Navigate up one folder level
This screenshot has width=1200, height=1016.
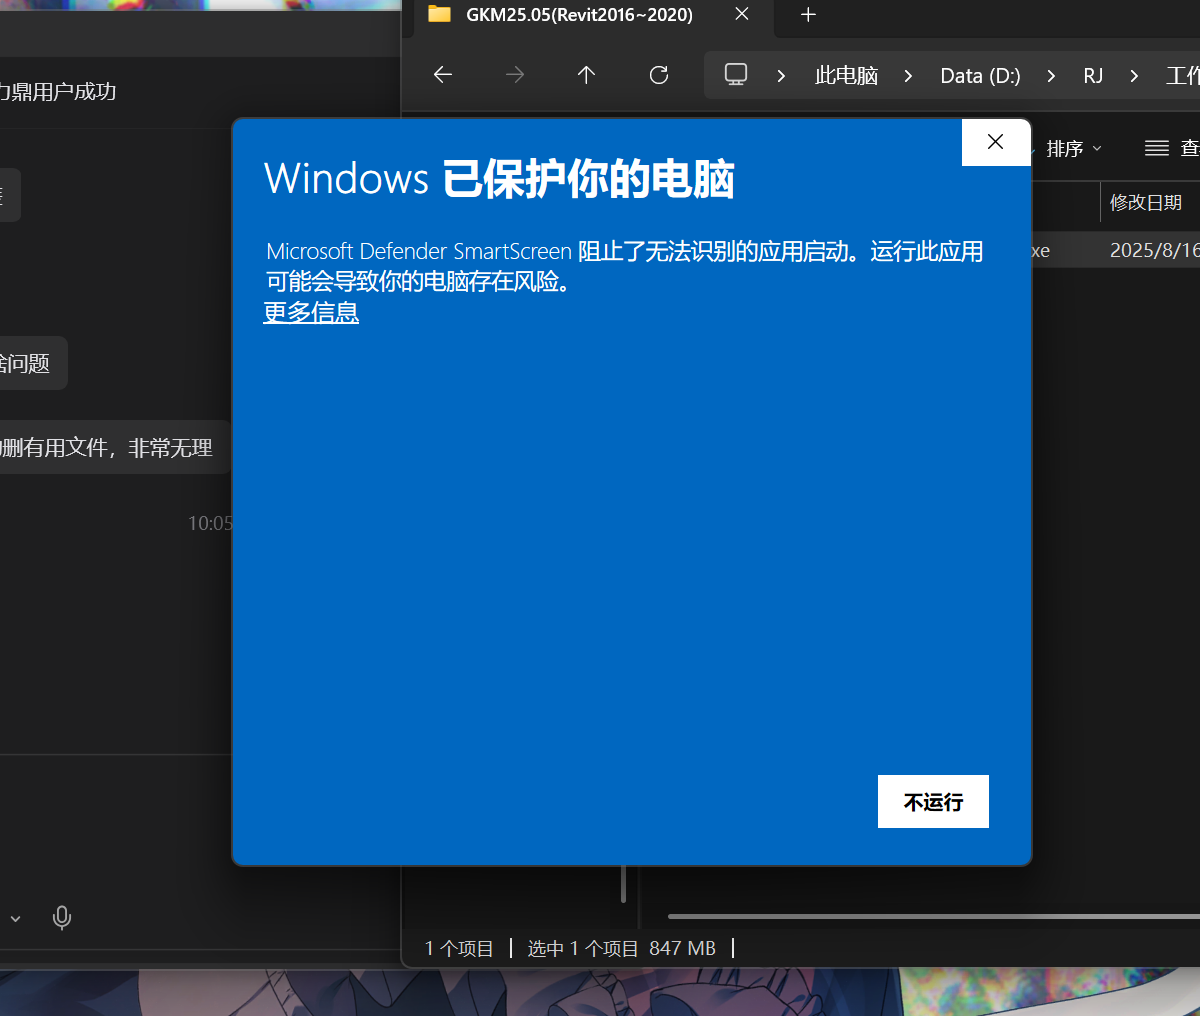(587, 75)
